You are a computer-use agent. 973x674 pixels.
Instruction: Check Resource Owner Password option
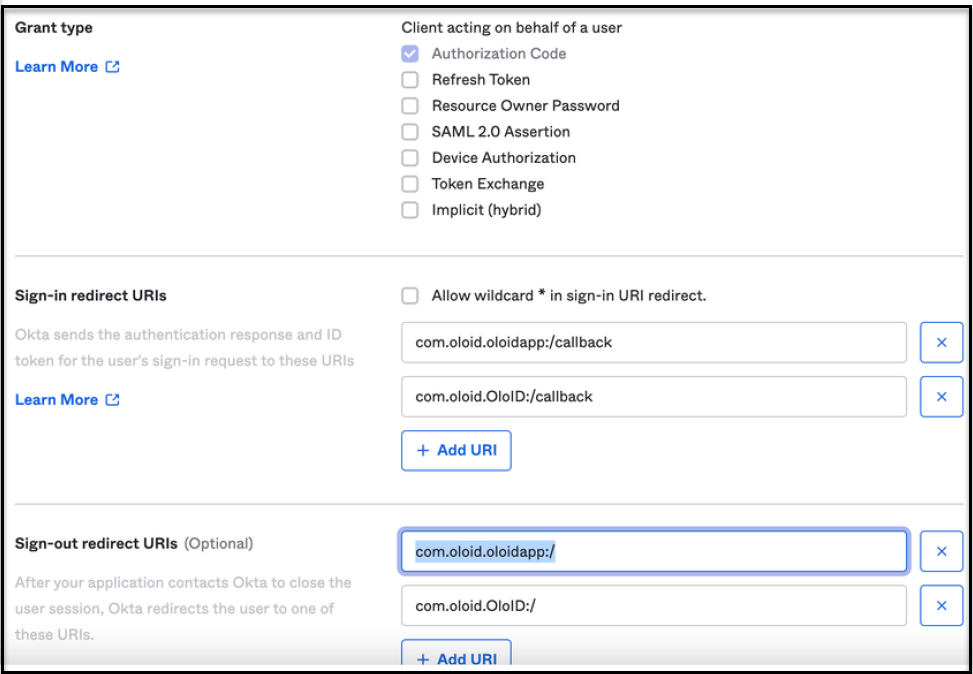pyautogui.click(x=410, y=106)
